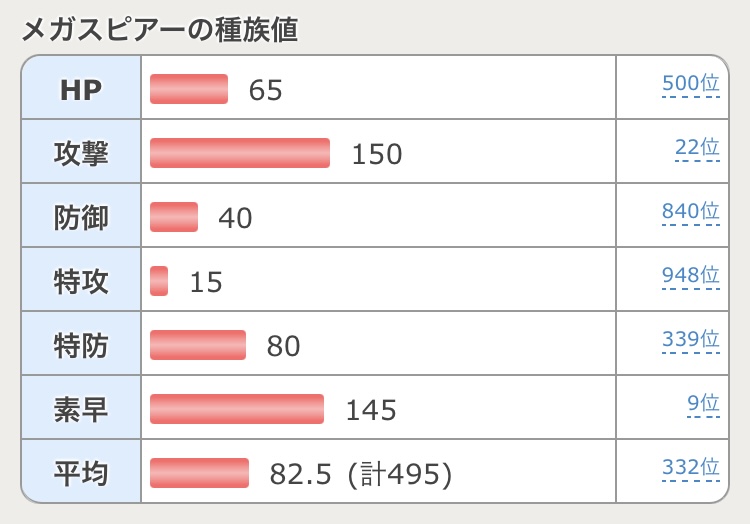The height and width of the screenshot is (524, 750).
Task: Click the attack value 150
Action: (x=377, y=154)
